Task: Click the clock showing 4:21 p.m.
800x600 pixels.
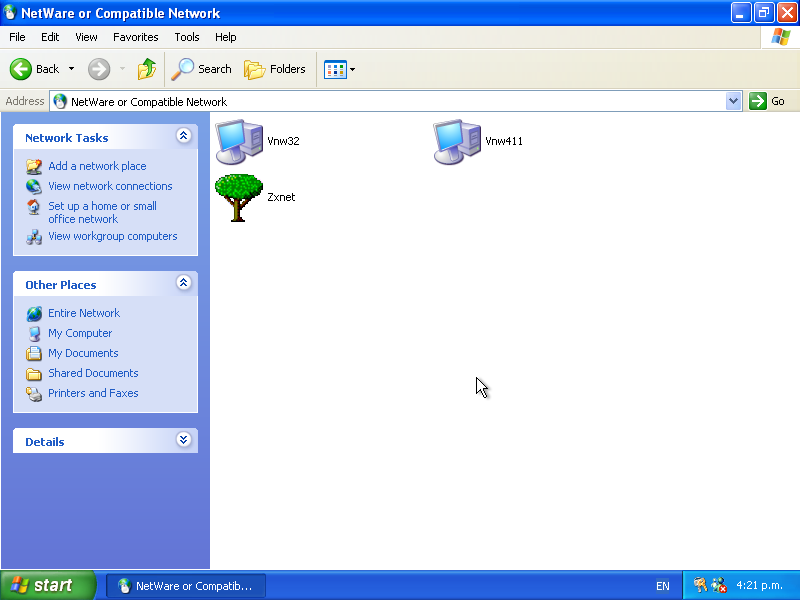Action: [x=759, y=585]
